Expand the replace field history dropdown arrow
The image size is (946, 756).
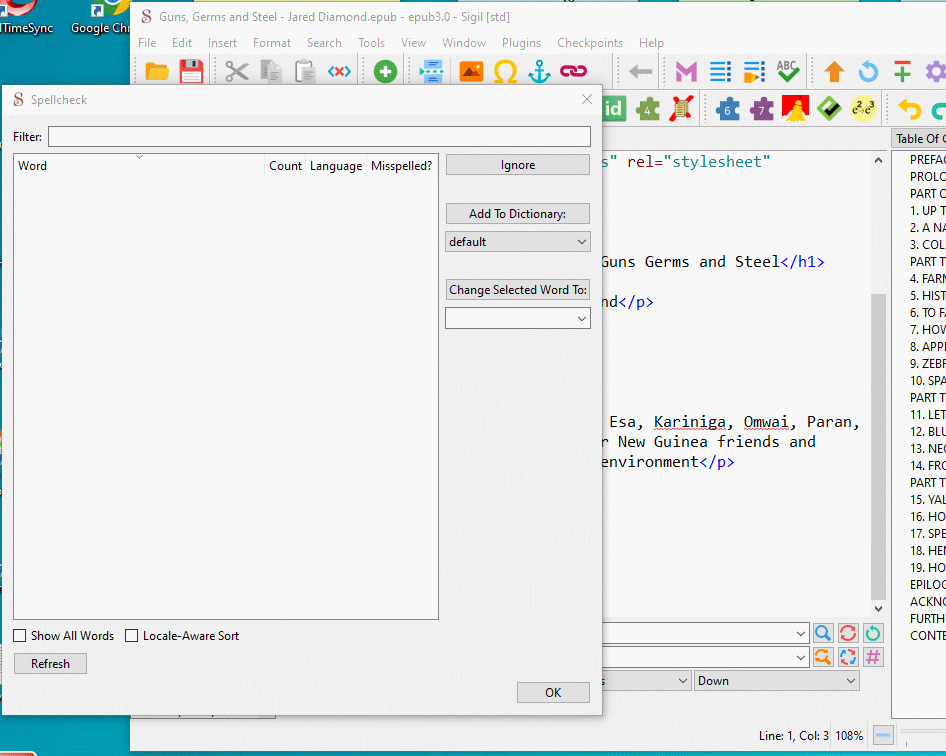coord(801,657)
